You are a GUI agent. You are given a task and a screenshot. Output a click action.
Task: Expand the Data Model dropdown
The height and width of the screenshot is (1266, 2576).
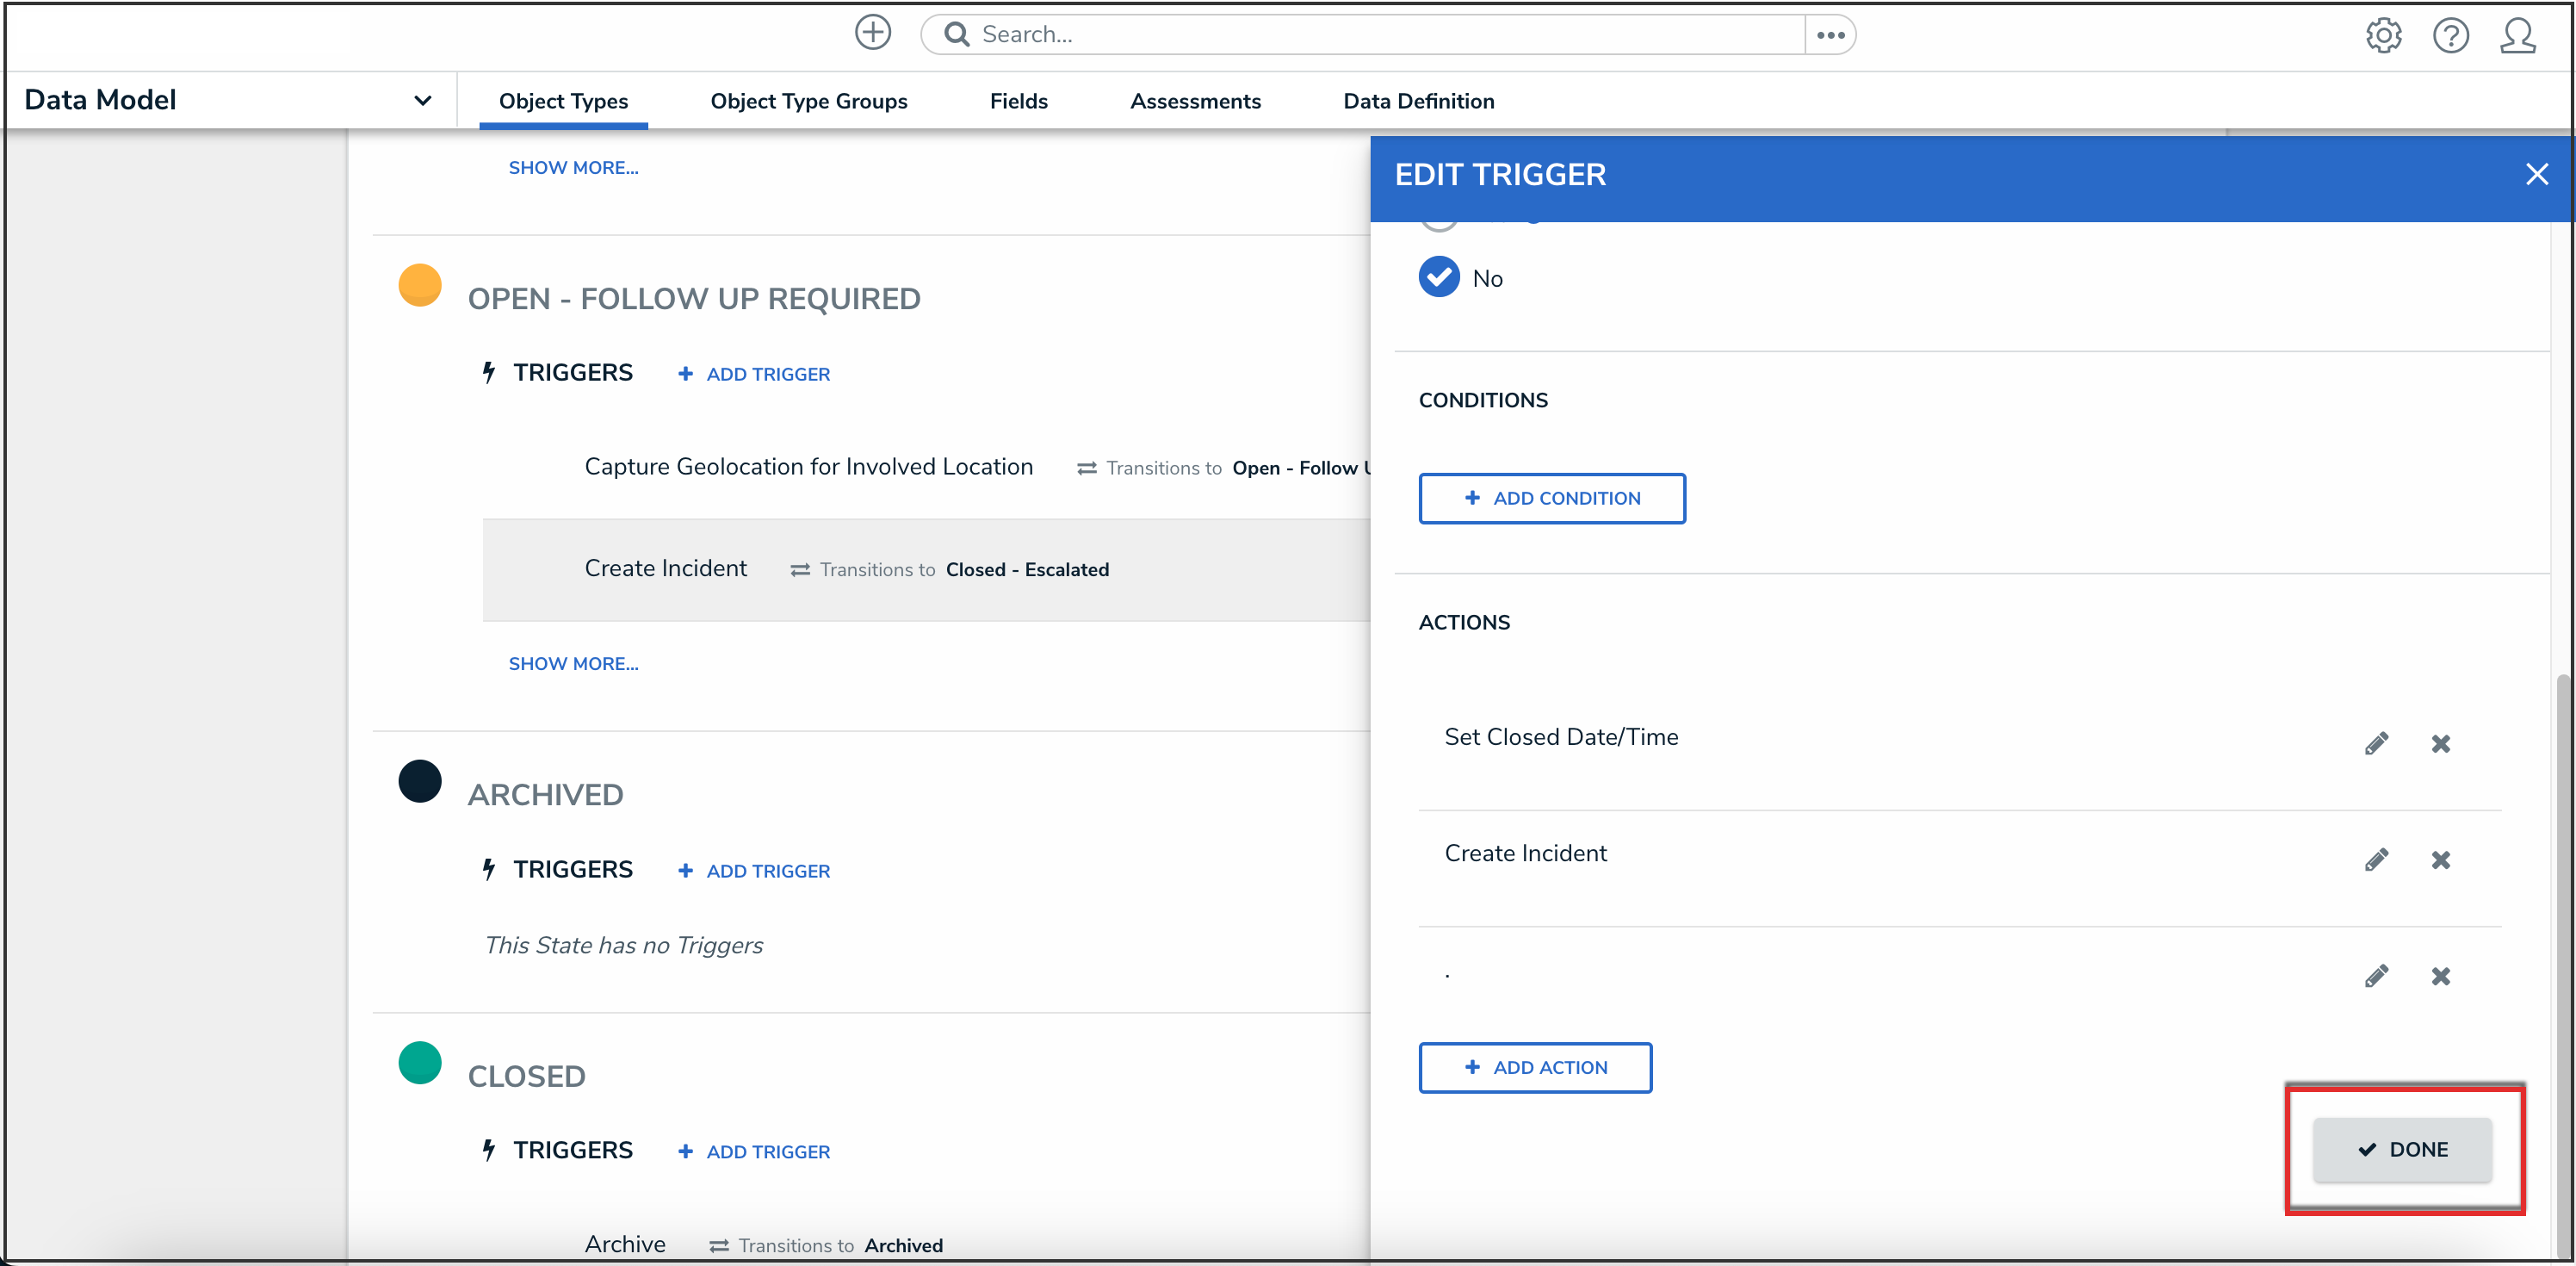pos(422,100)
